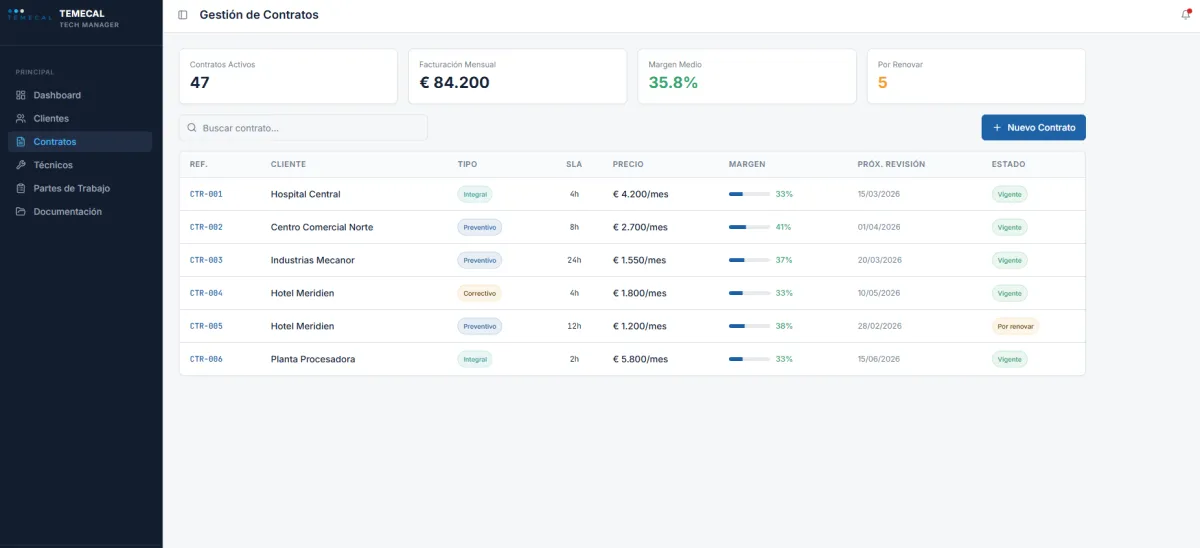Toggle sidebar with the panel icon
The width and height of the screenshot is (1200, 548).
tap(182, 15)
